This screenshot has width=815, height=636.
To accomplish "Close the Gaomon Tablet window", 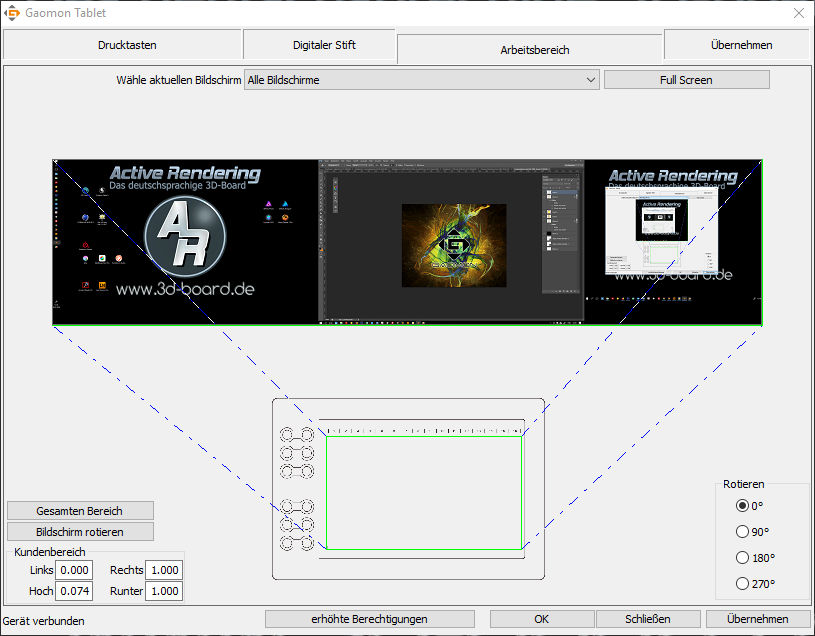I will click(x=799, y=13).
